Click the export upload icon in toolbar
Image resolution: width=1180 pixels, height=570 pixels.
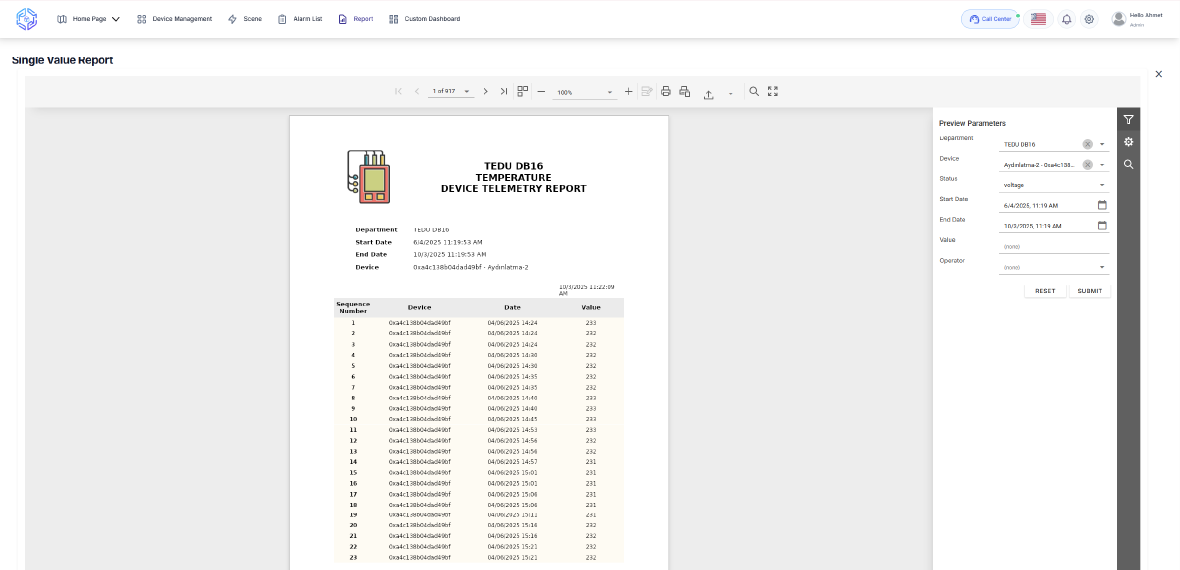pyautogui.click(x=708, y=92)
